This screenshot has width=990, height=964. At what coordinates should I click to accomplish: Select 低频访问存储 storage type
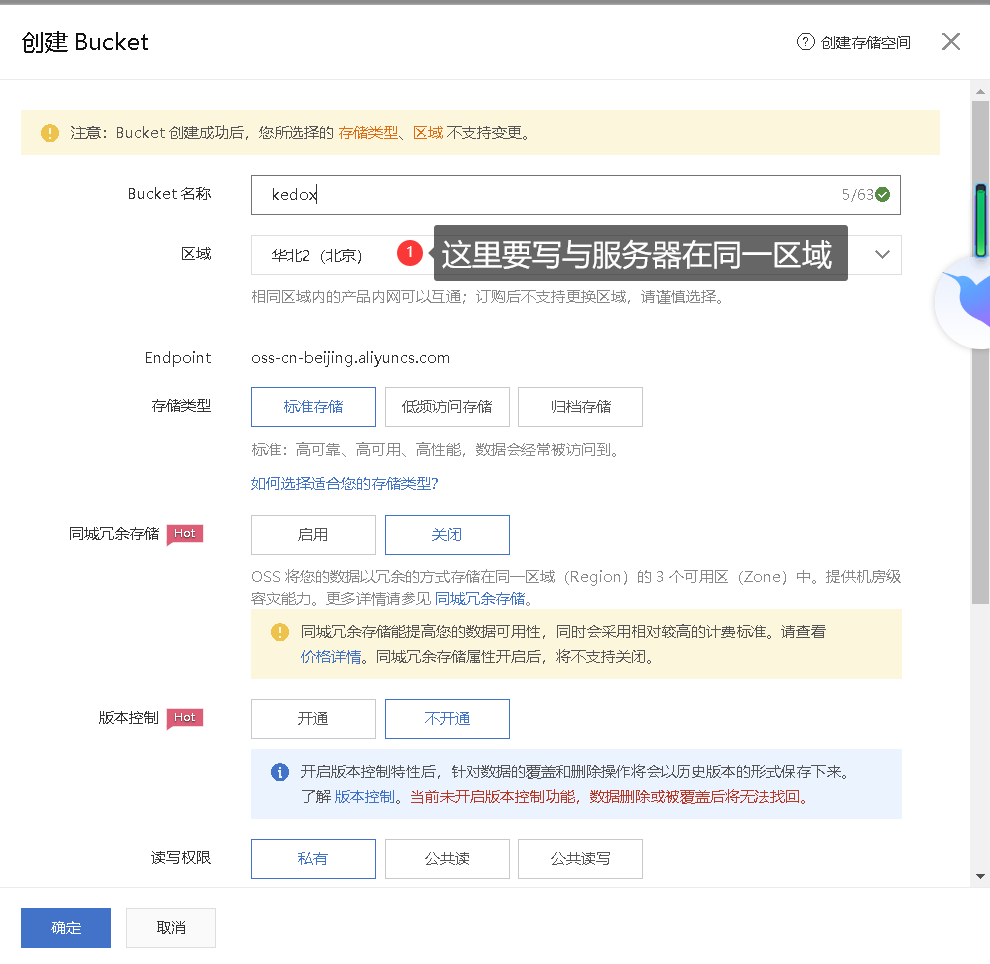(447, 407)
